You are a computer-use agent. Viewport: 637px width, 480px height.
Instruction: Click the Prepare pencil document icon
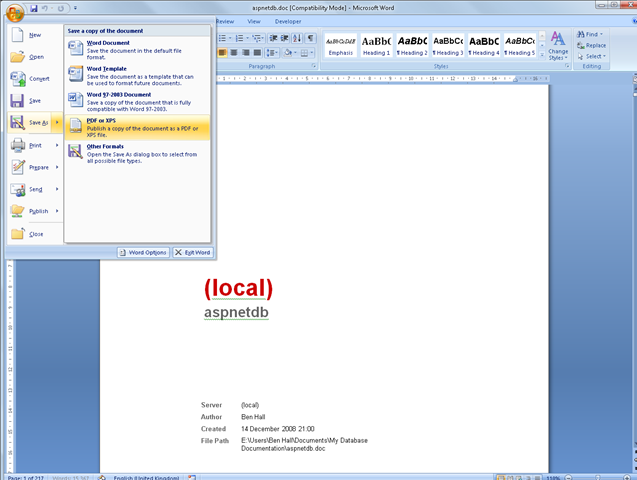tap(17, 167)
